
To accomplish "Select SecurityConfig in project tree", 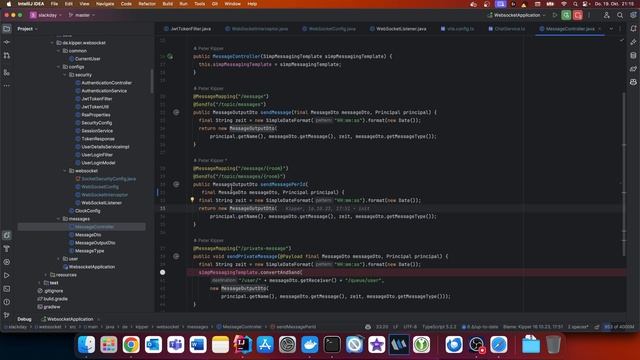I will tap(97, 123).
